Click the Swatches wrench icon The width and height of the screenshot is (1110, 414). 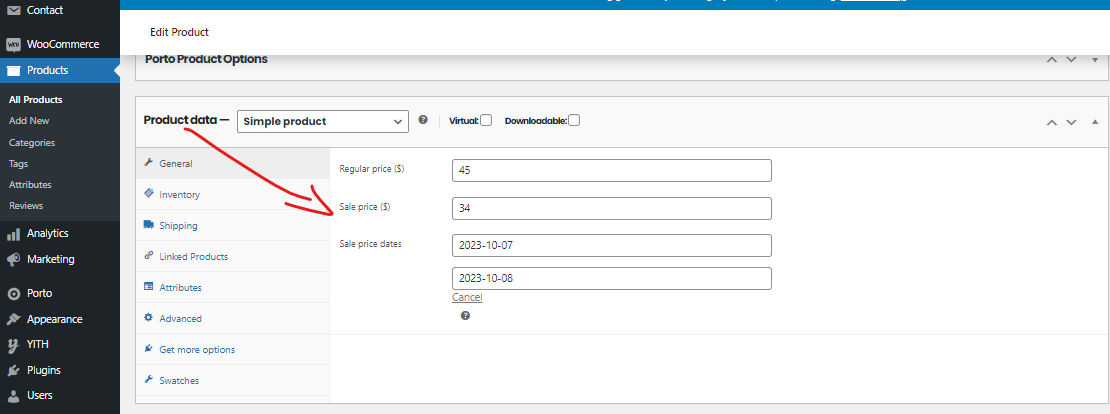click(x=149, y=379)
